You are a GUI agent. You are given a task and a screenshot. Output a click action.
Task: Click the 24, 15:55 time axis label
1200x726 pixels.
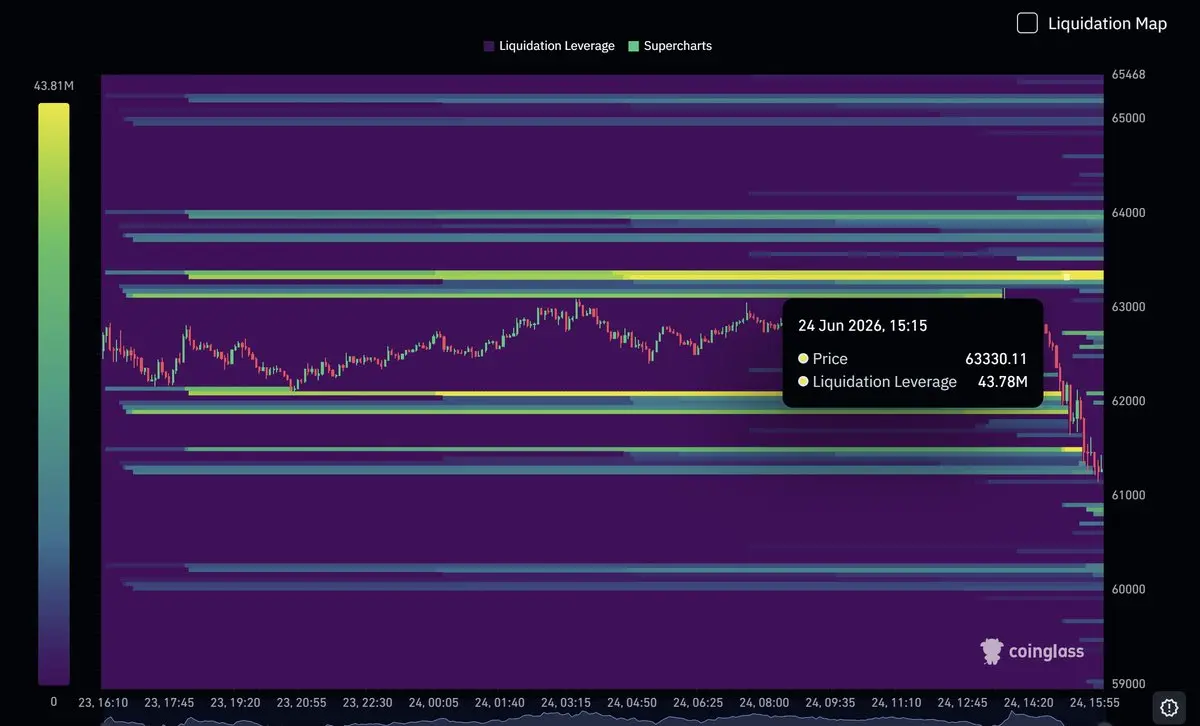1094,703
